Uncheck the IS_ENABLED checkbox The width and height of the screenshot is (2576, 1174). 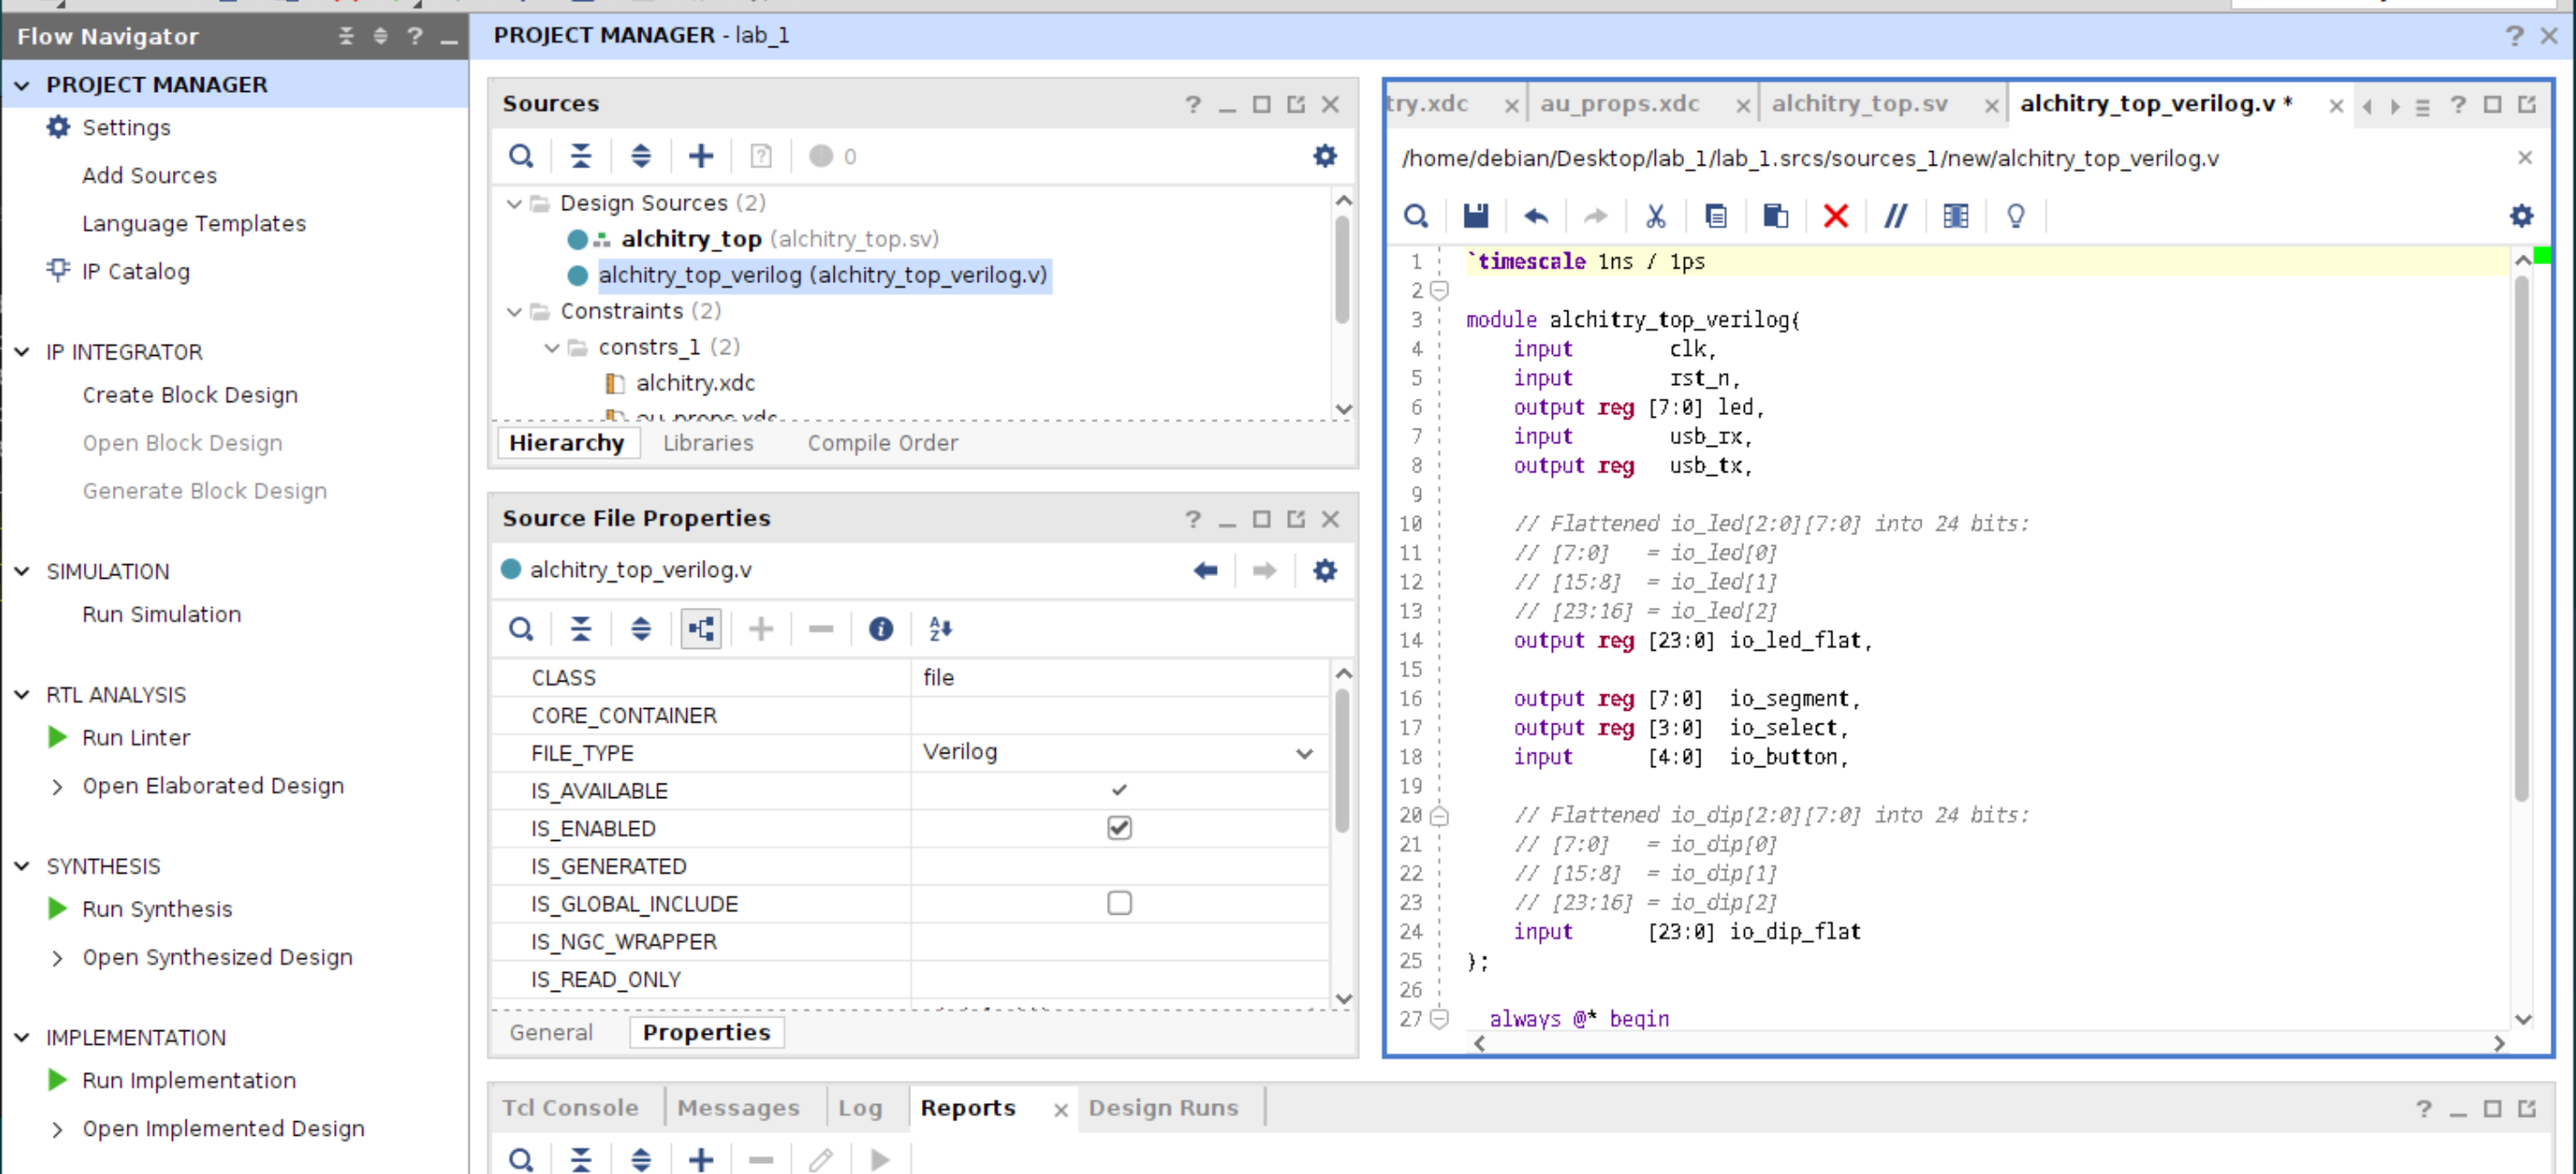click(x=1119, y=828)
